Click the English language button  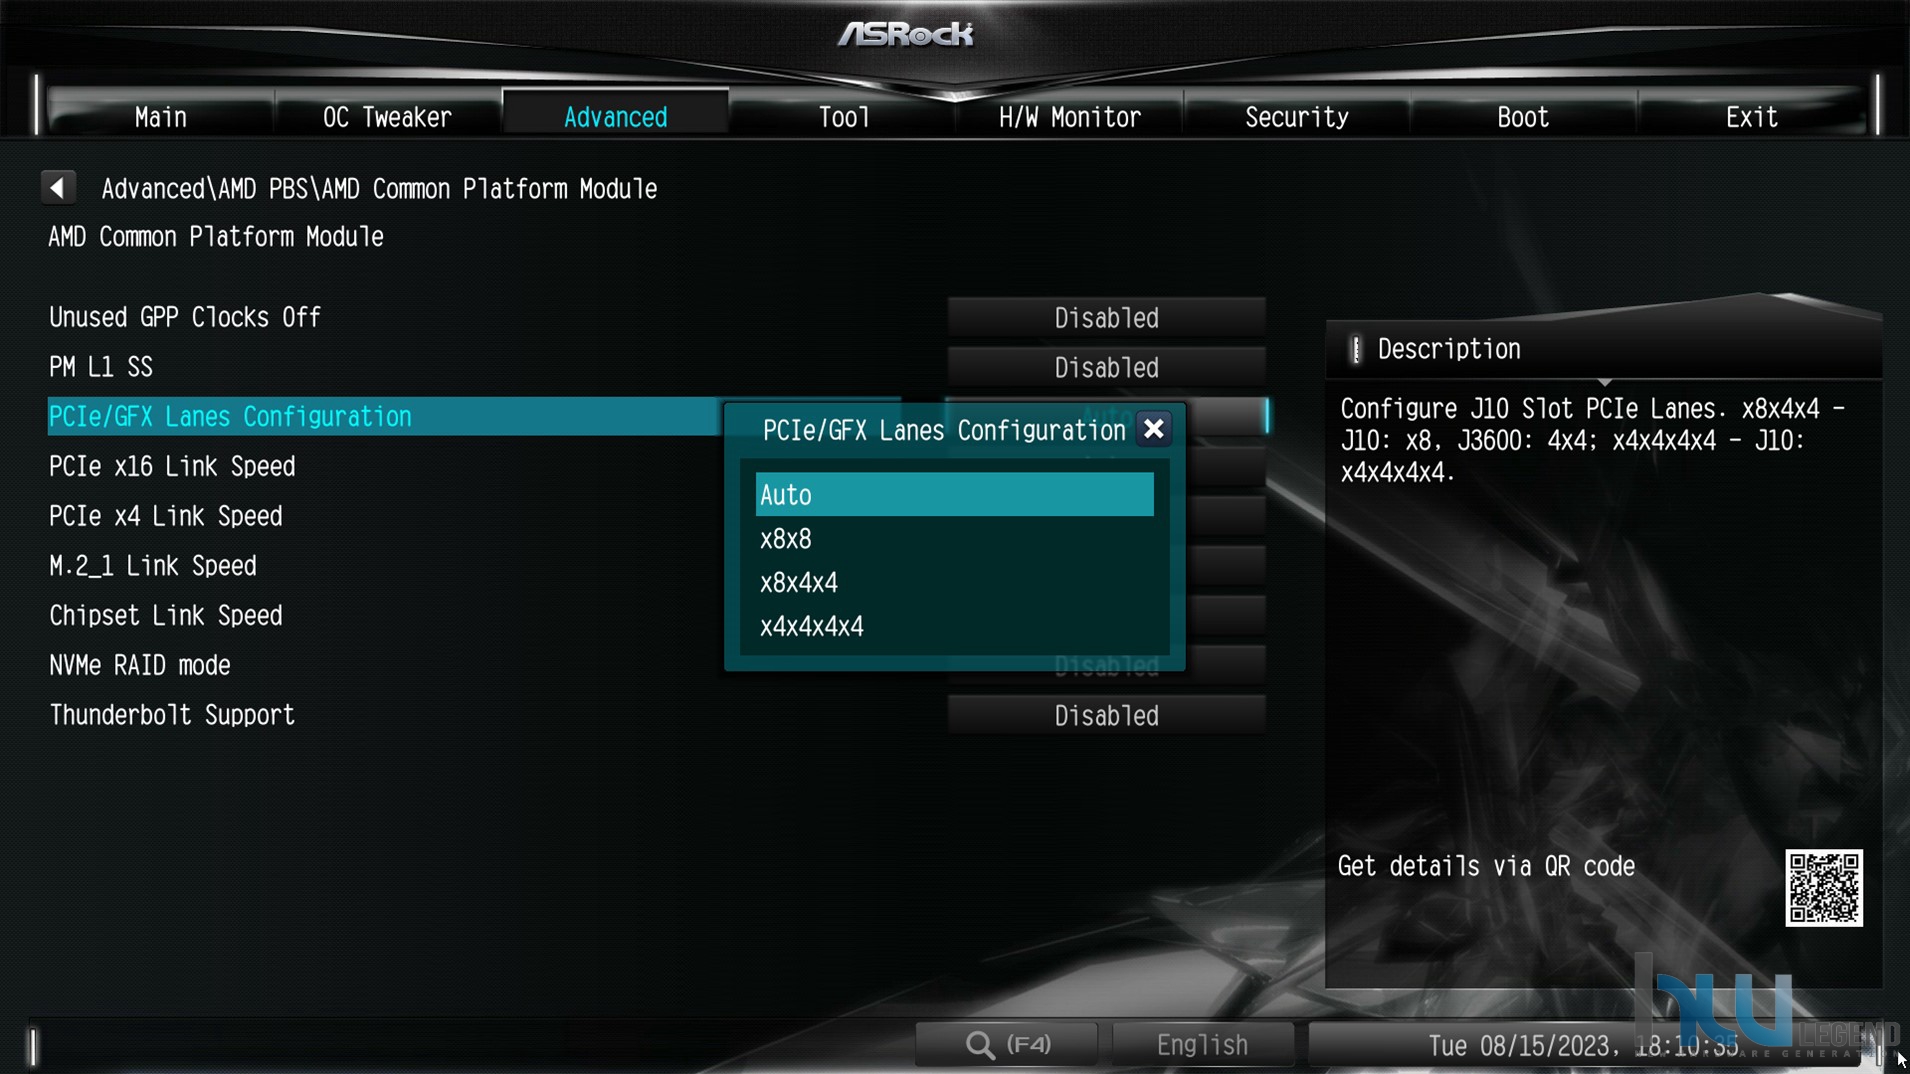(x=1202, y=1045)
